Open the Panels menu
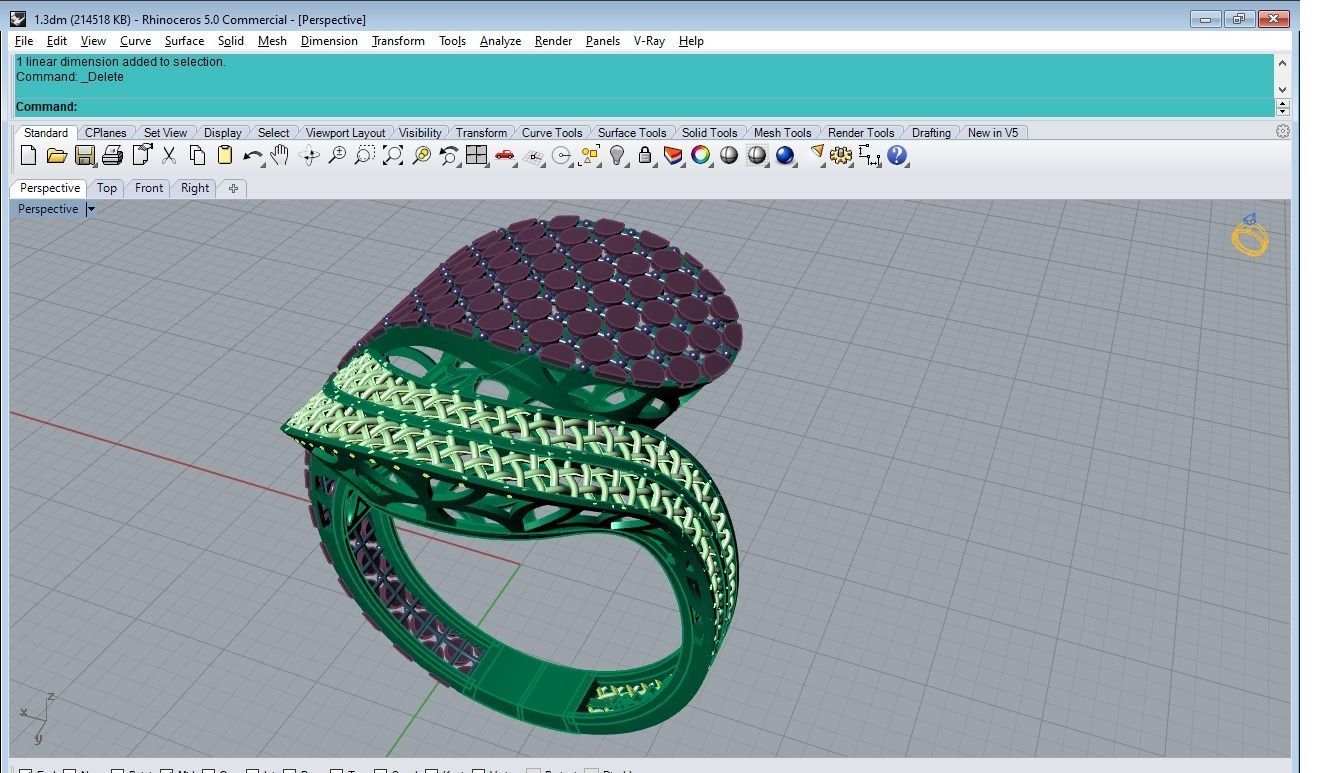This screenshot has height=773, width=1321. point(602,41)
